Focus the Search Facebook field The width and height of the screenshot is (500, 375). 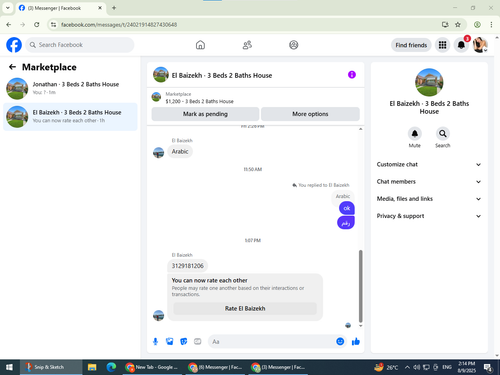click(80, 45)
